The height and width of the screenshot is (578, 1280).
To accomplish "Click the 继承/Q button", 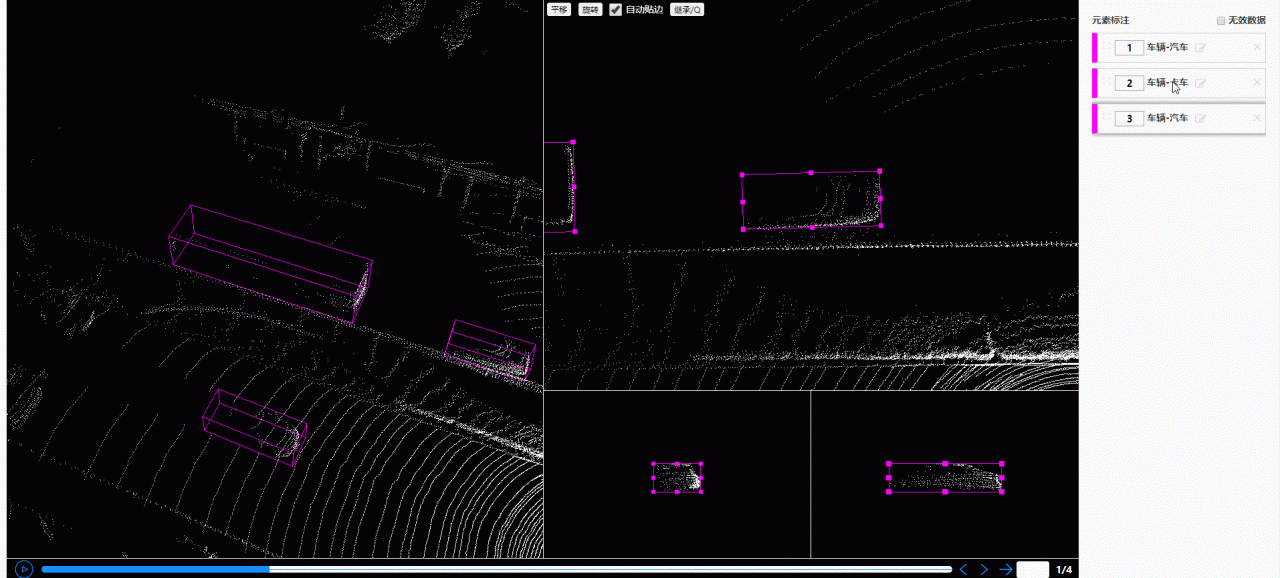I will click(687, 9).
